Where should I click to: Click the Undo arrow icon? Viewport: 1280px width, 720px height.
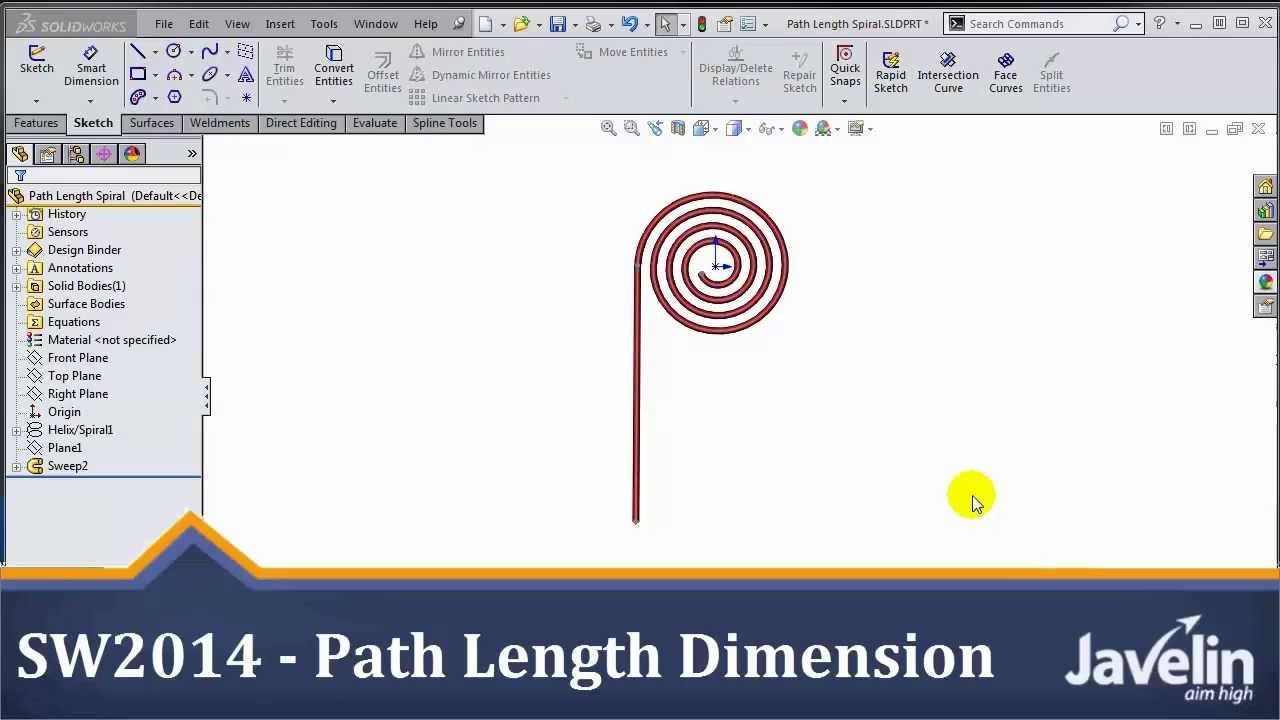[629, 23]
